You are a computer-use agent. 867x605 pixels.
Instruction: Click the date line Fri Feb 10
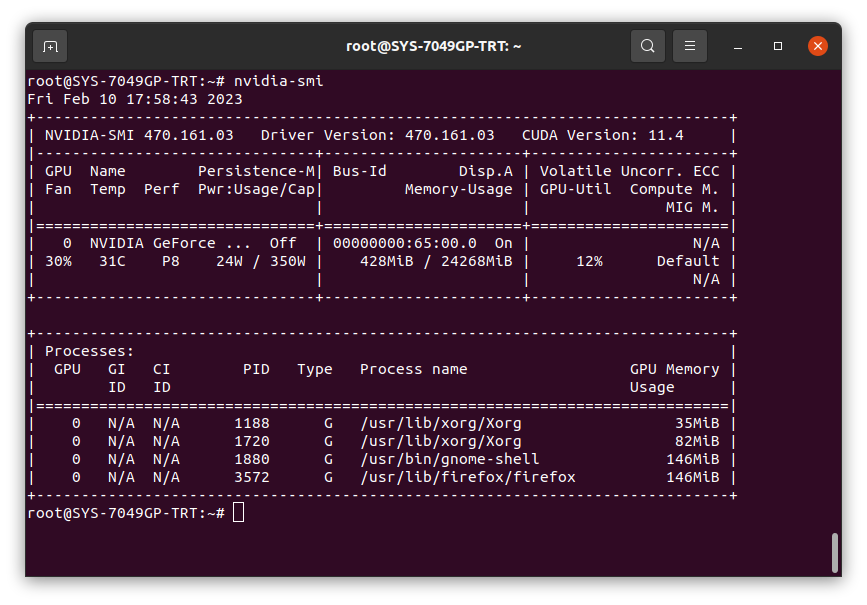(x=135, y=99)
